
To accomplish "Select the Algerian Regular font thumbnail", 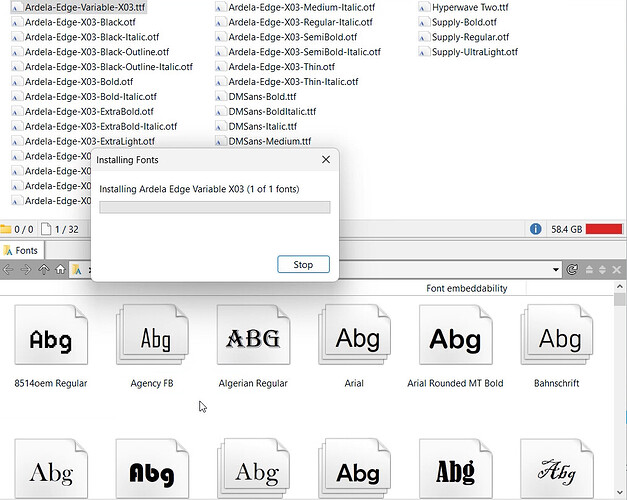I will tap(254, 334).
